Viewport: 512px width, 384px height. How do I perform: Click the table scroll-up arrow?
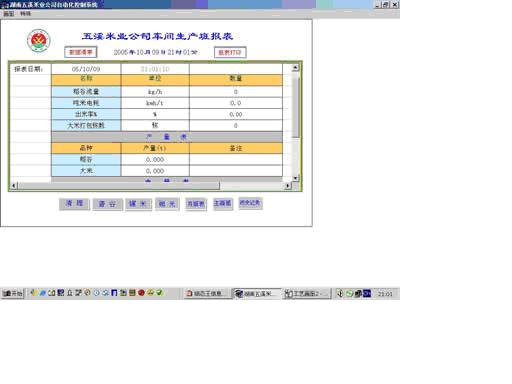(x=295, y=68)
